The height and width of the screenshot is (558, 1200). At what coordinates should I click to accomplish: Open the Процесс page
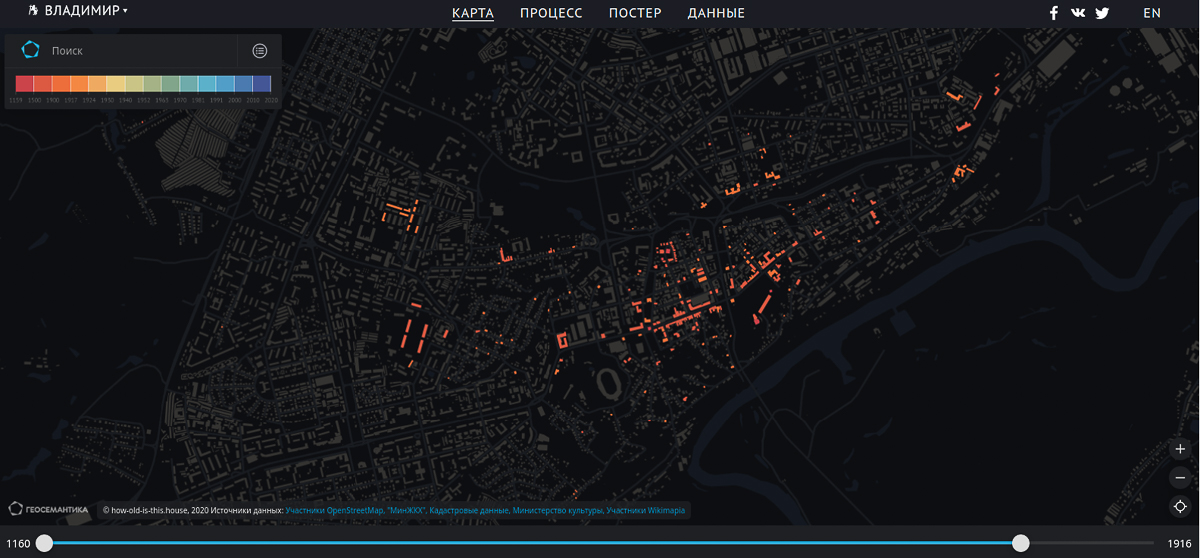551,13
